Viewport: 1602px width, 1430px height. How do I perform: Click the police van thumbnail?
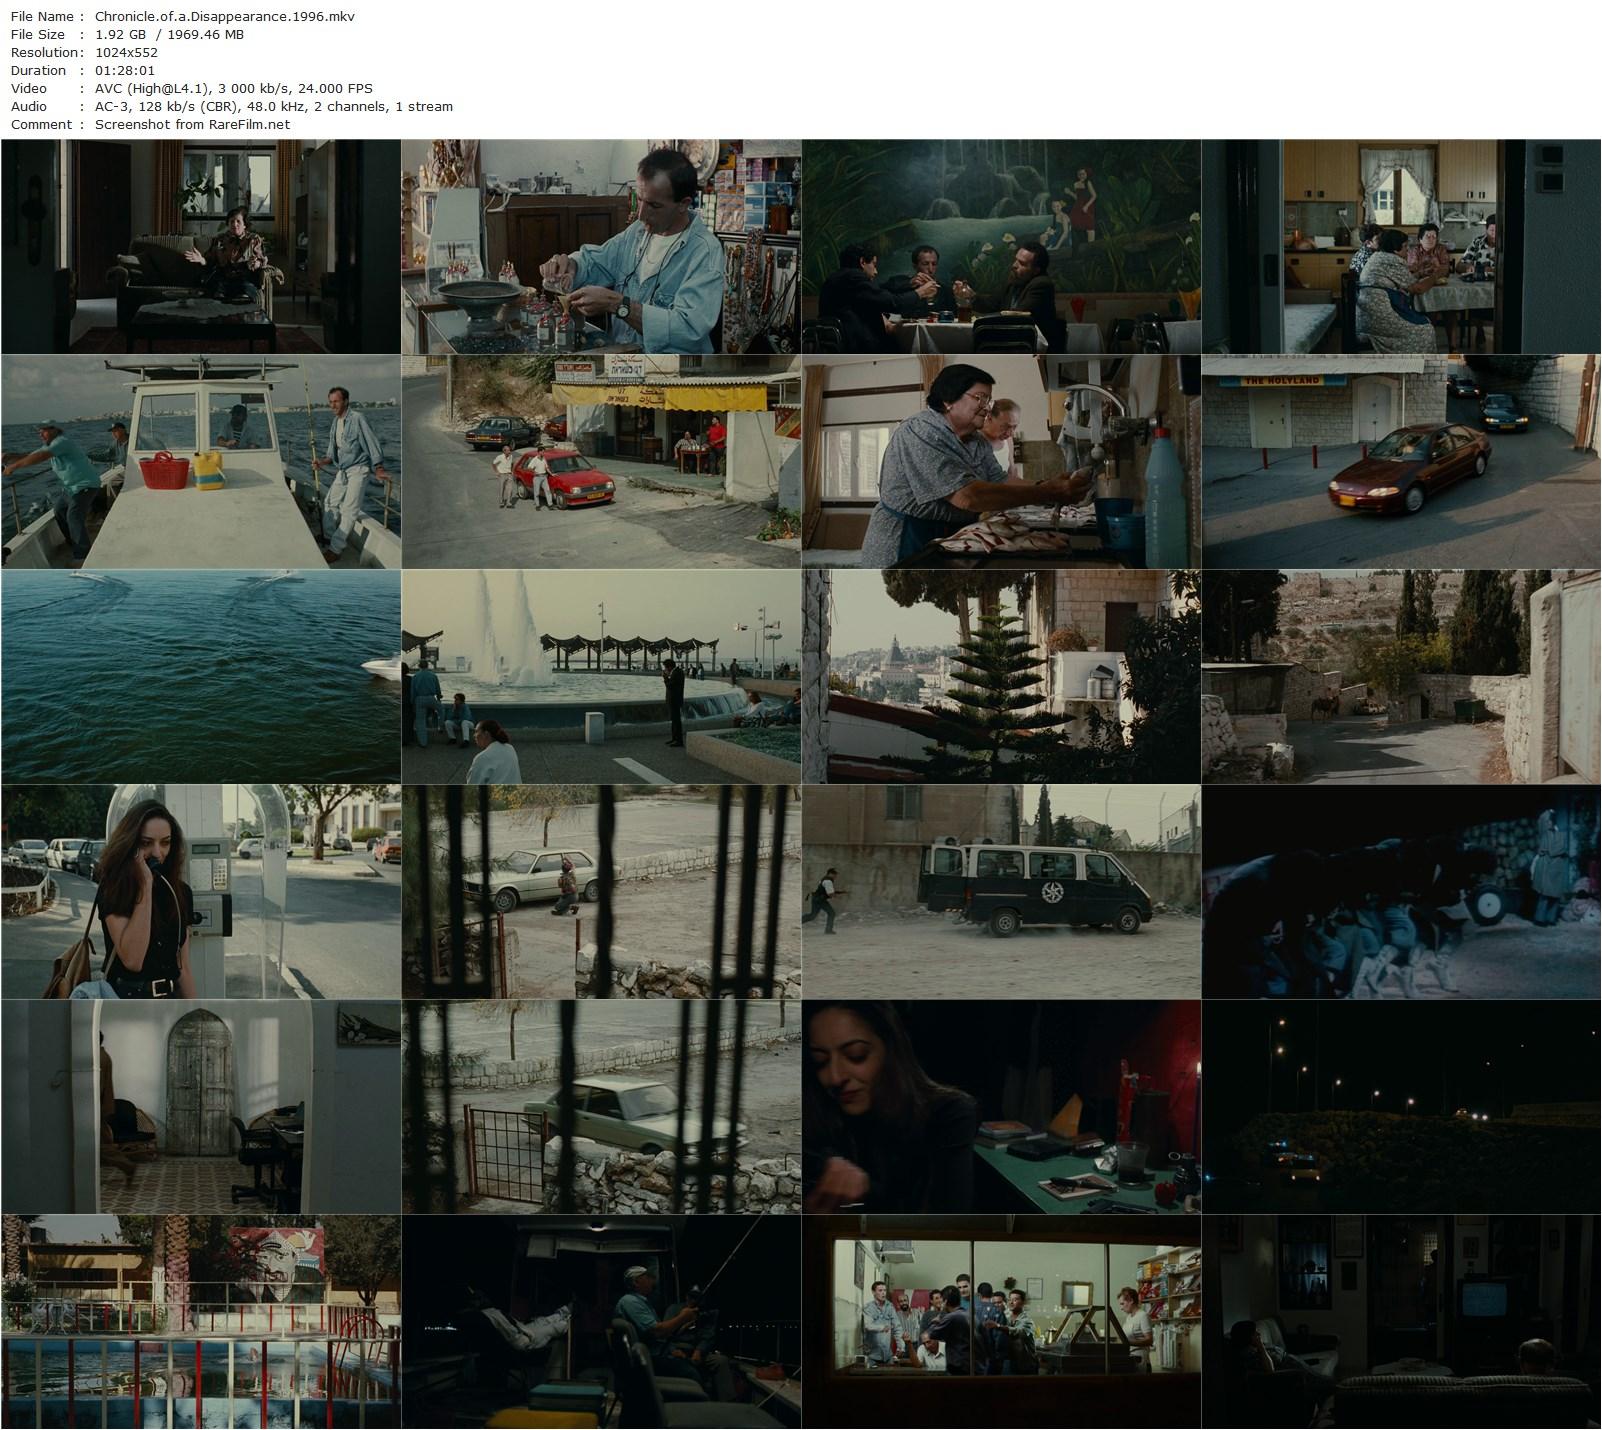click(x=1001, y=892)
